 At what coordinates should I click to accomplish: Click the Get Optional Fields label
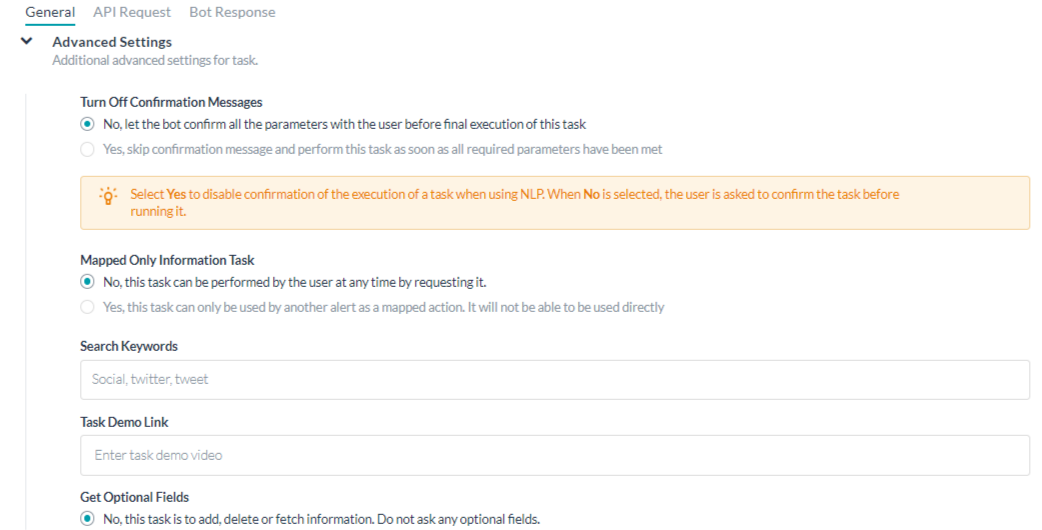point(135,497)
